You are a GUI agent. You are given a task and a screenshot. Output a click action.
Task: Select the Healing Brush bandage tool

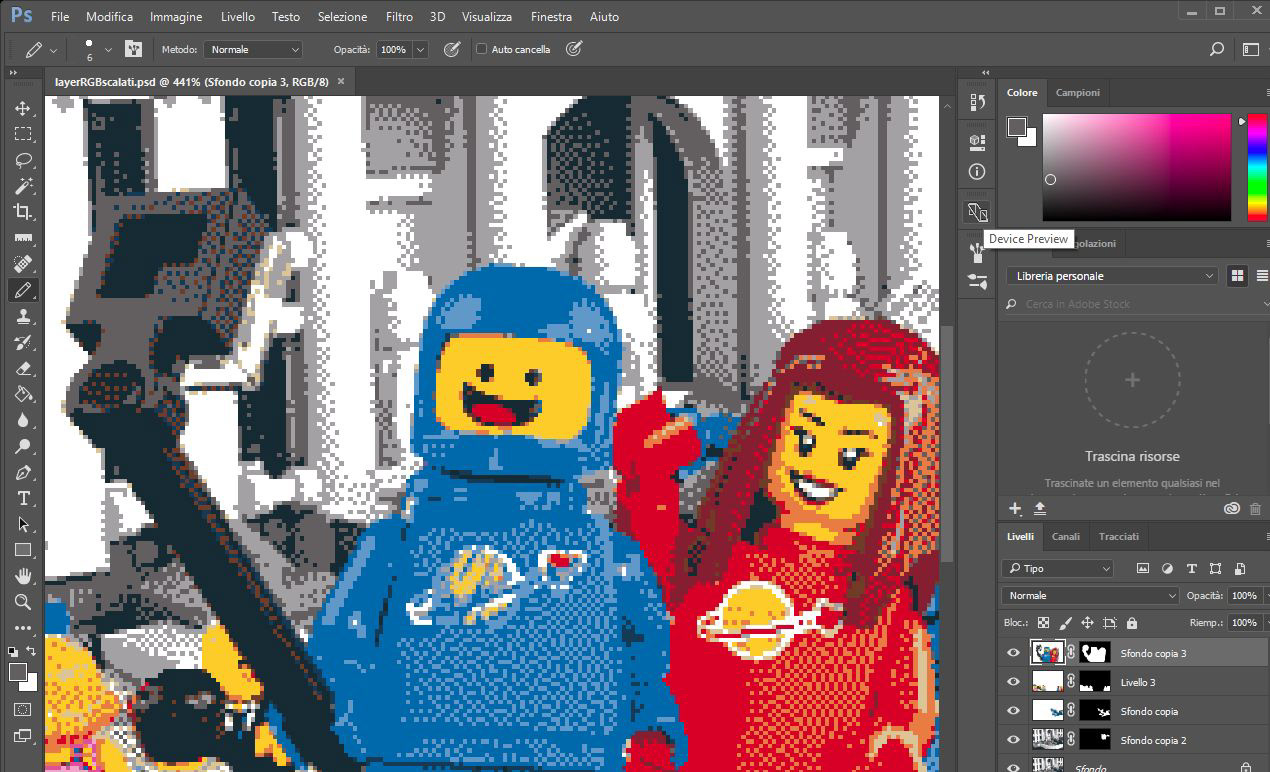pos(22,264)
